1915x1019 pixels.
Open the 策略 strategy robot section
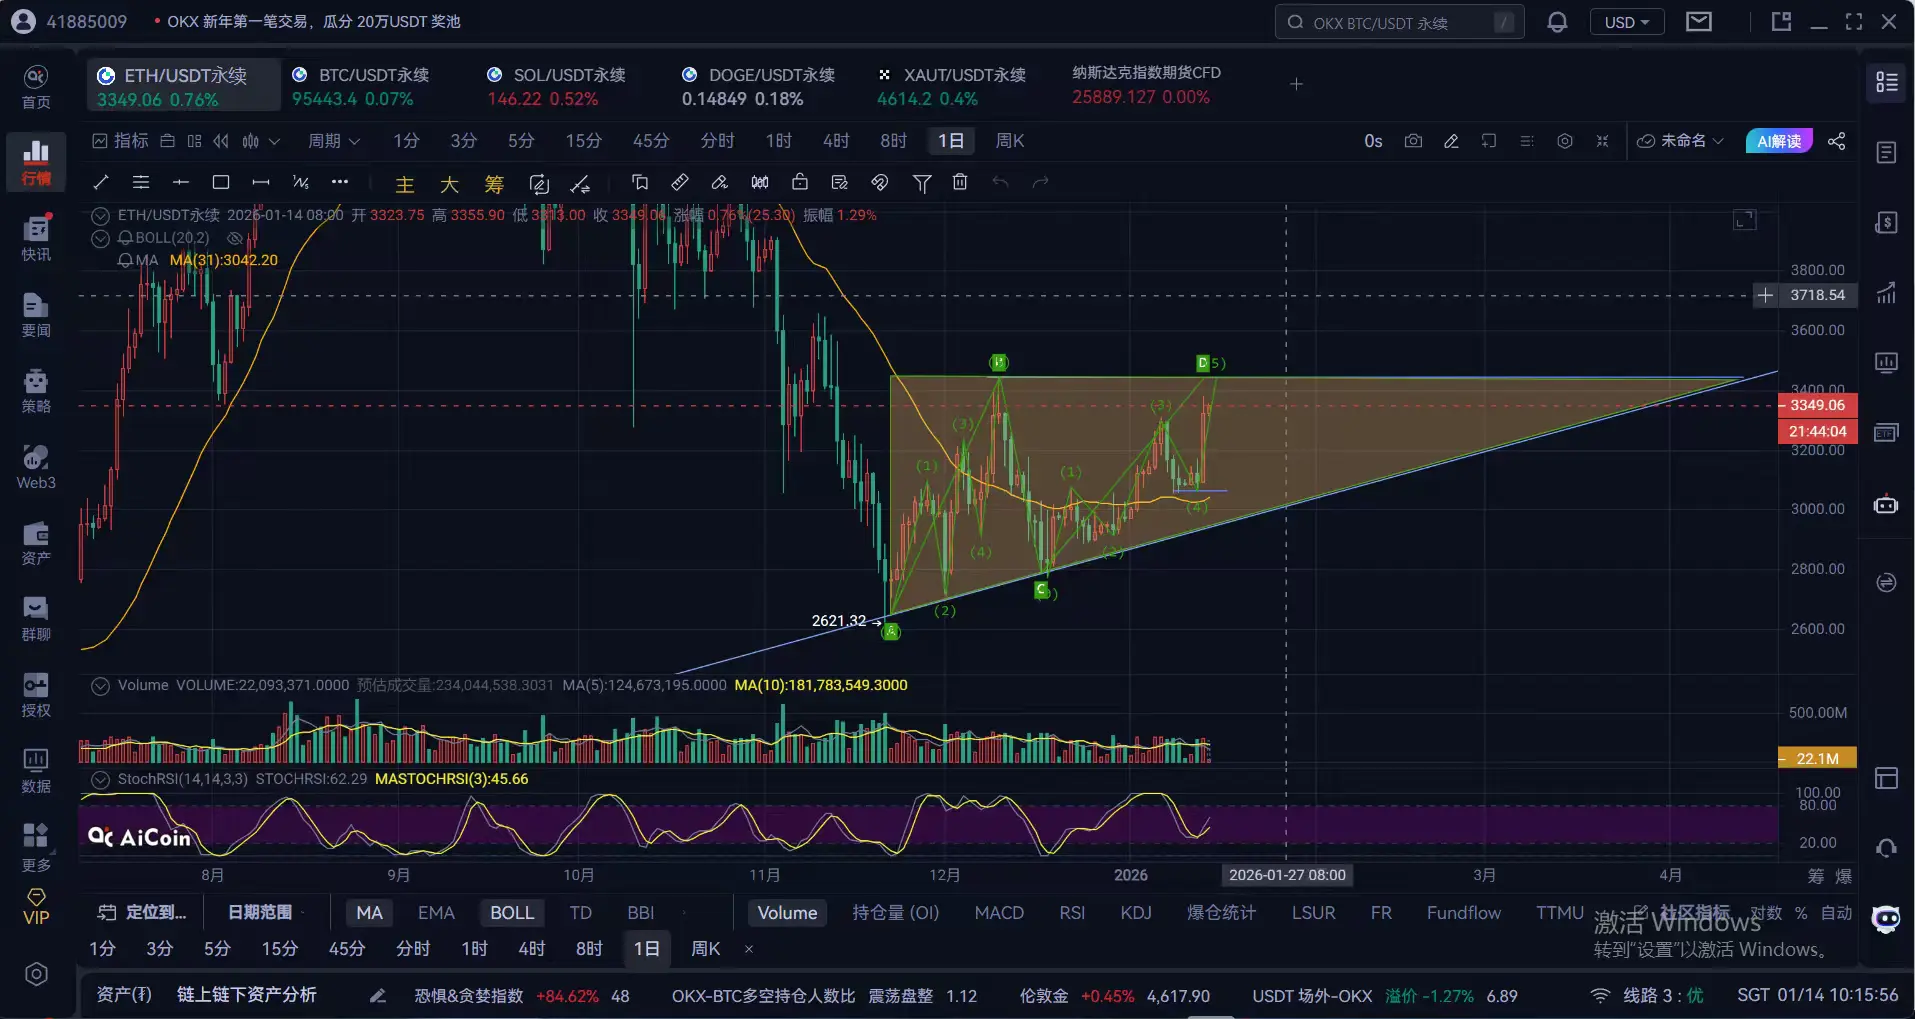(x=36, y=390)
